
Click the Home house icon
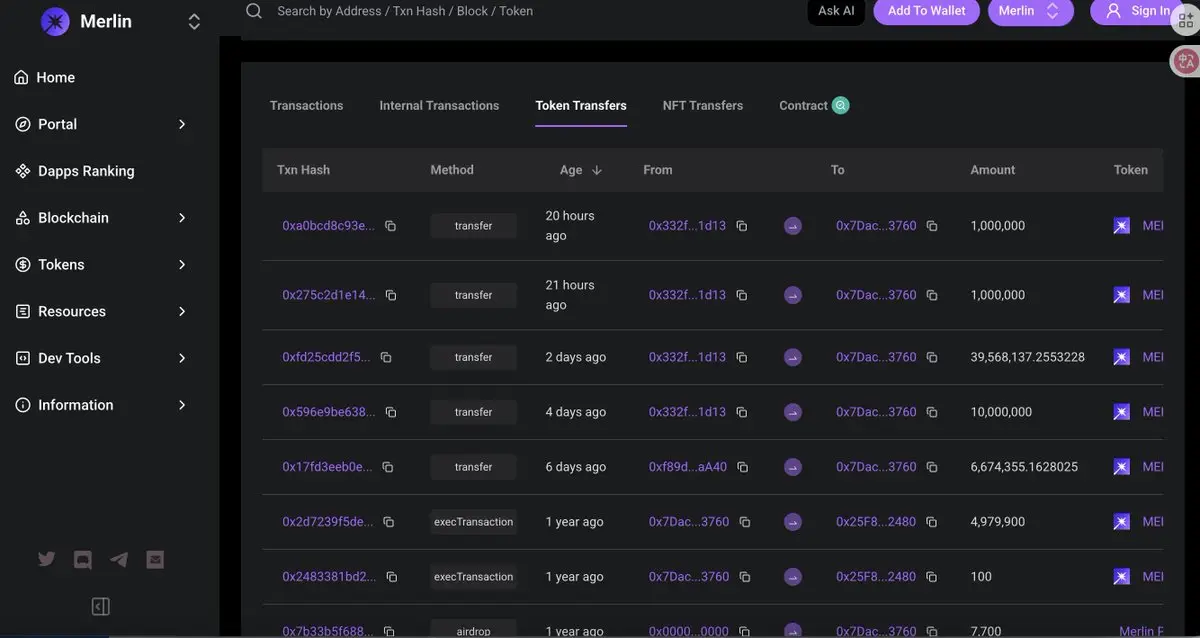[21, 77]
